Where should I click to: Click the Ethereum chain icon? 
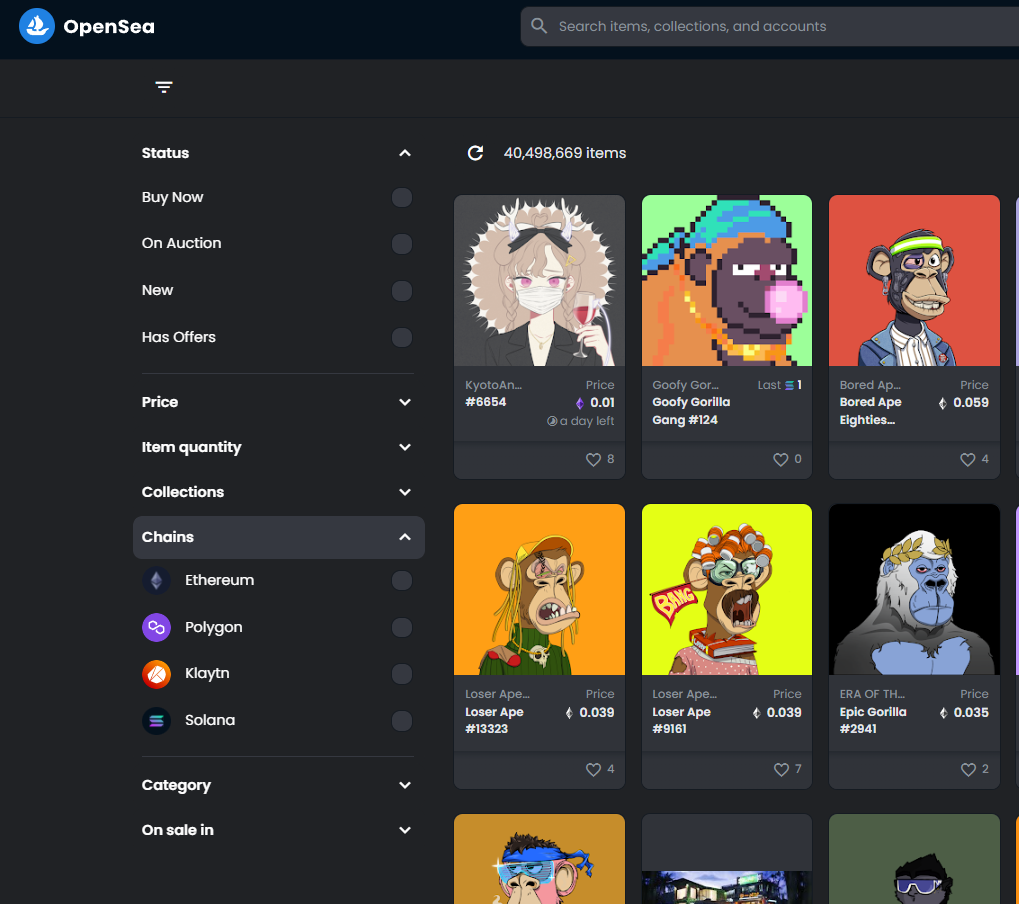coord(157,580)
